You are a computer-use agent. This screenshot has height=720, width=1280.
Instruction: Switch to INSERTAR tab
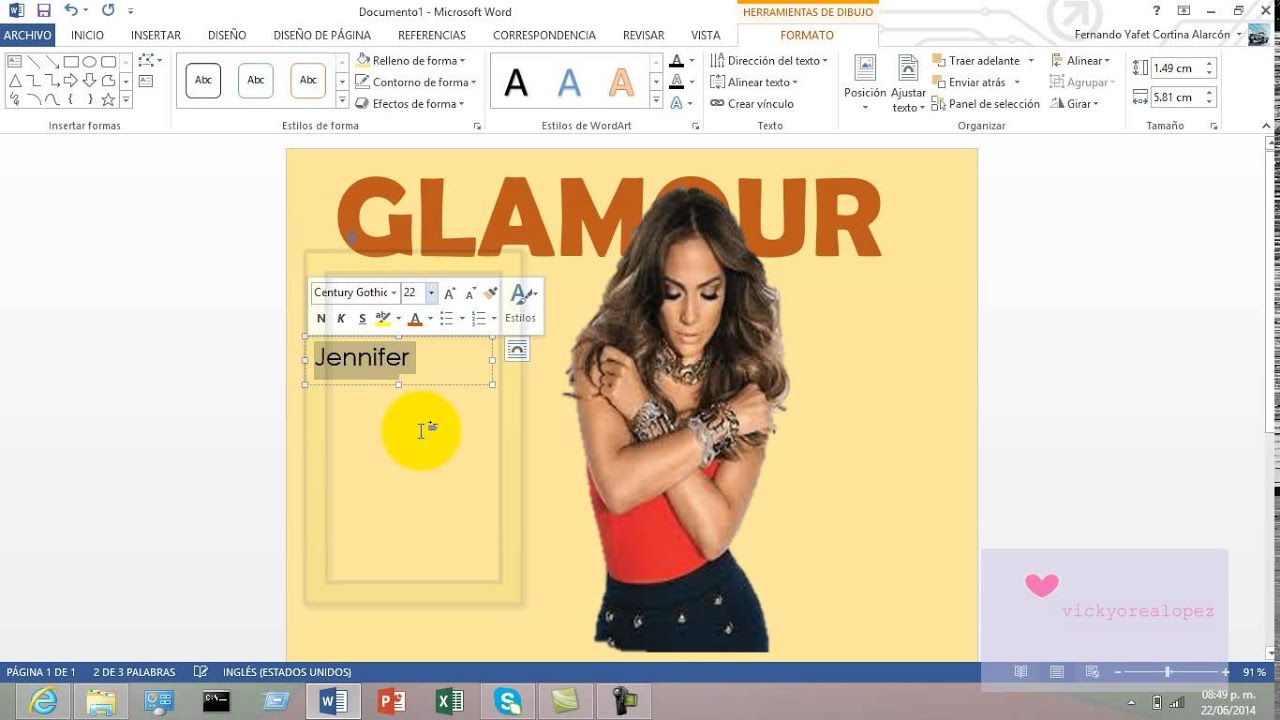point(156,35)
